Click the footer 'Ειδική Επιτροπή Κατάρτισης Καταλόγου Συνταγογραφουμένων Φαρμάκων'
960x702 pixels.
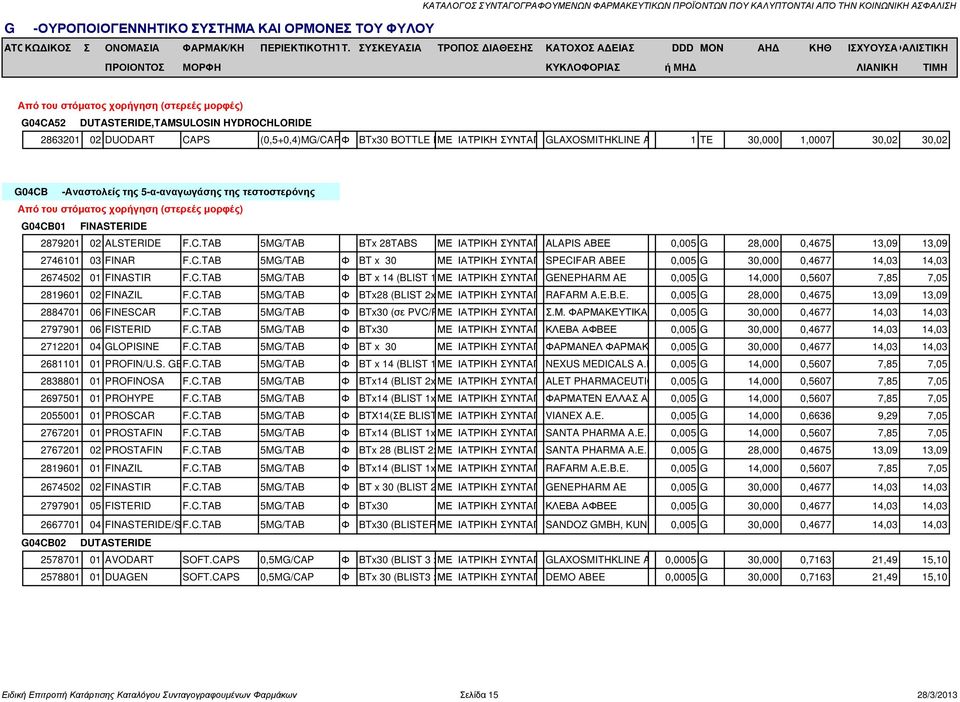(x=151, y=695)
